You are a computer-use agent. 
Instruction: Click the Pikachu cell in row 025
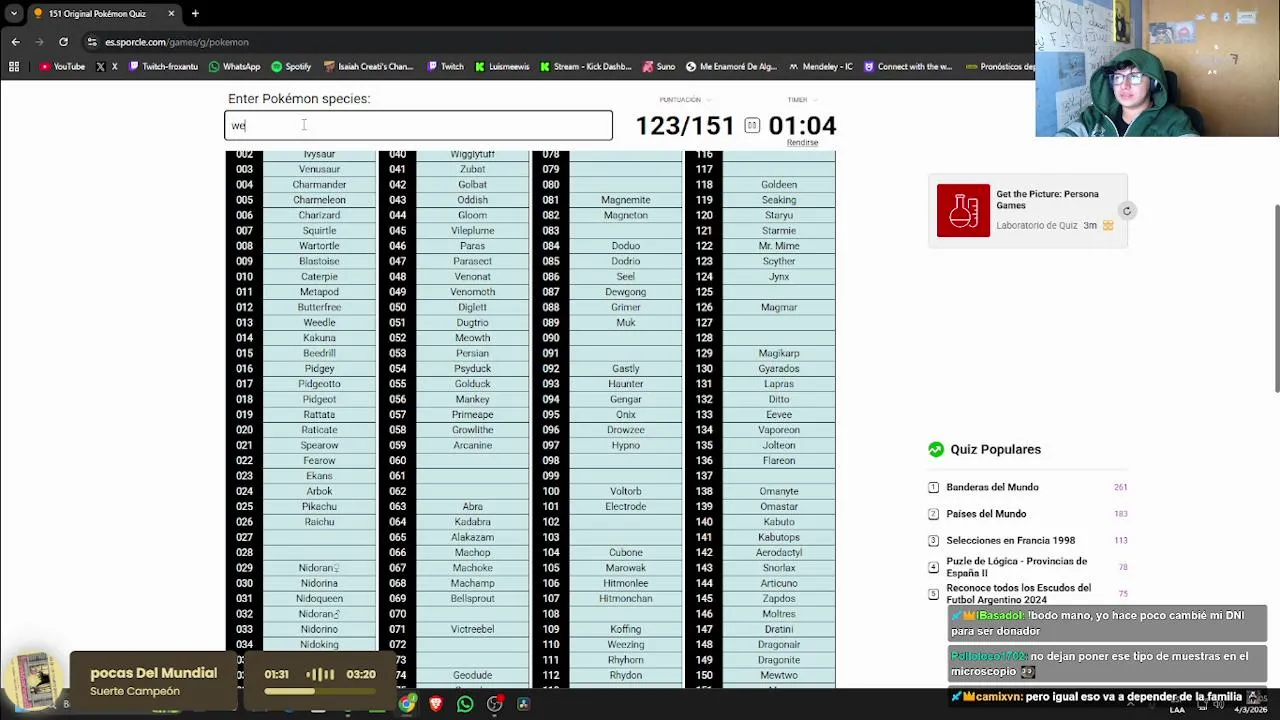(x=319, y=507)
